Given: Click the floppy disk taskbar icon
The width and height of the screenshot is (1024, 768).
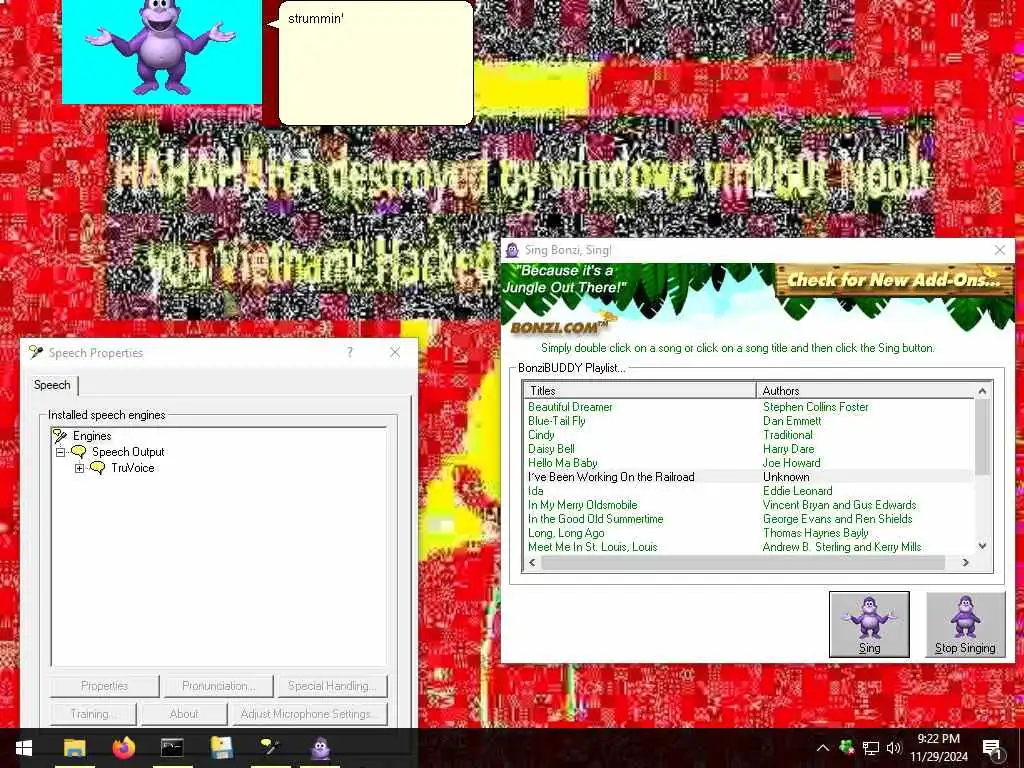Looking at the screenshot, I should point(221,748).
